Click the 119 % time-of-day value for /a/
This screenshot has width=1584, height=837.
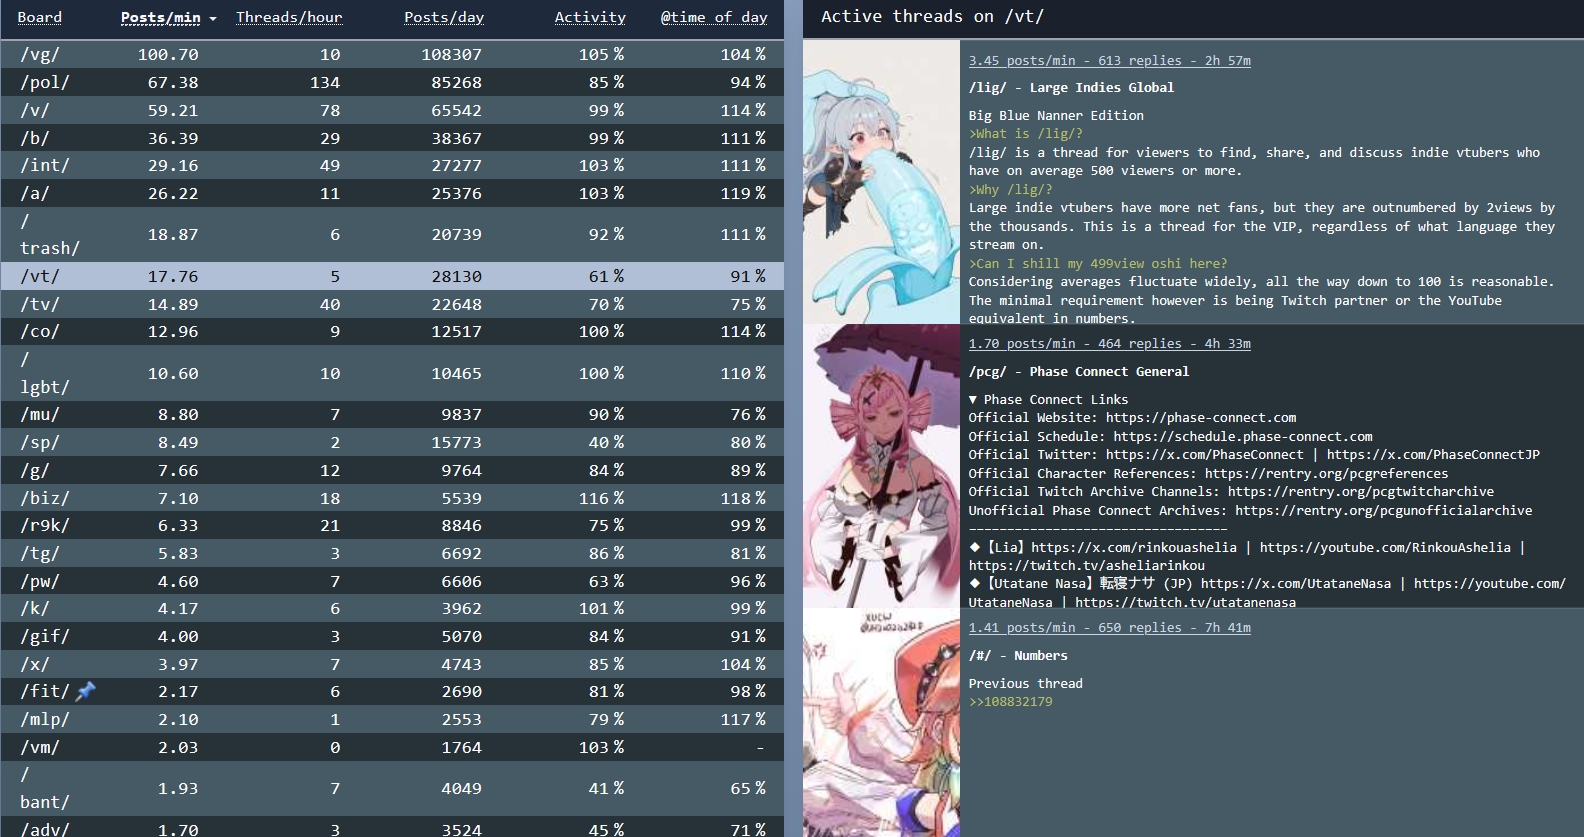tap(743, 193)
